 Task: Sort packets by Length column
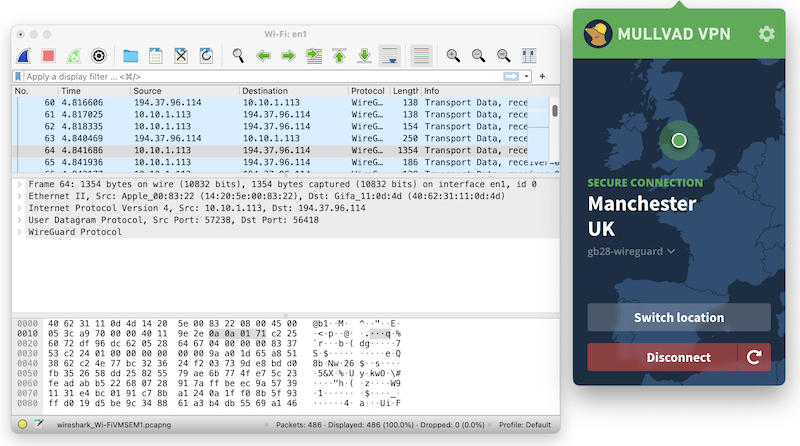[405, 91]
